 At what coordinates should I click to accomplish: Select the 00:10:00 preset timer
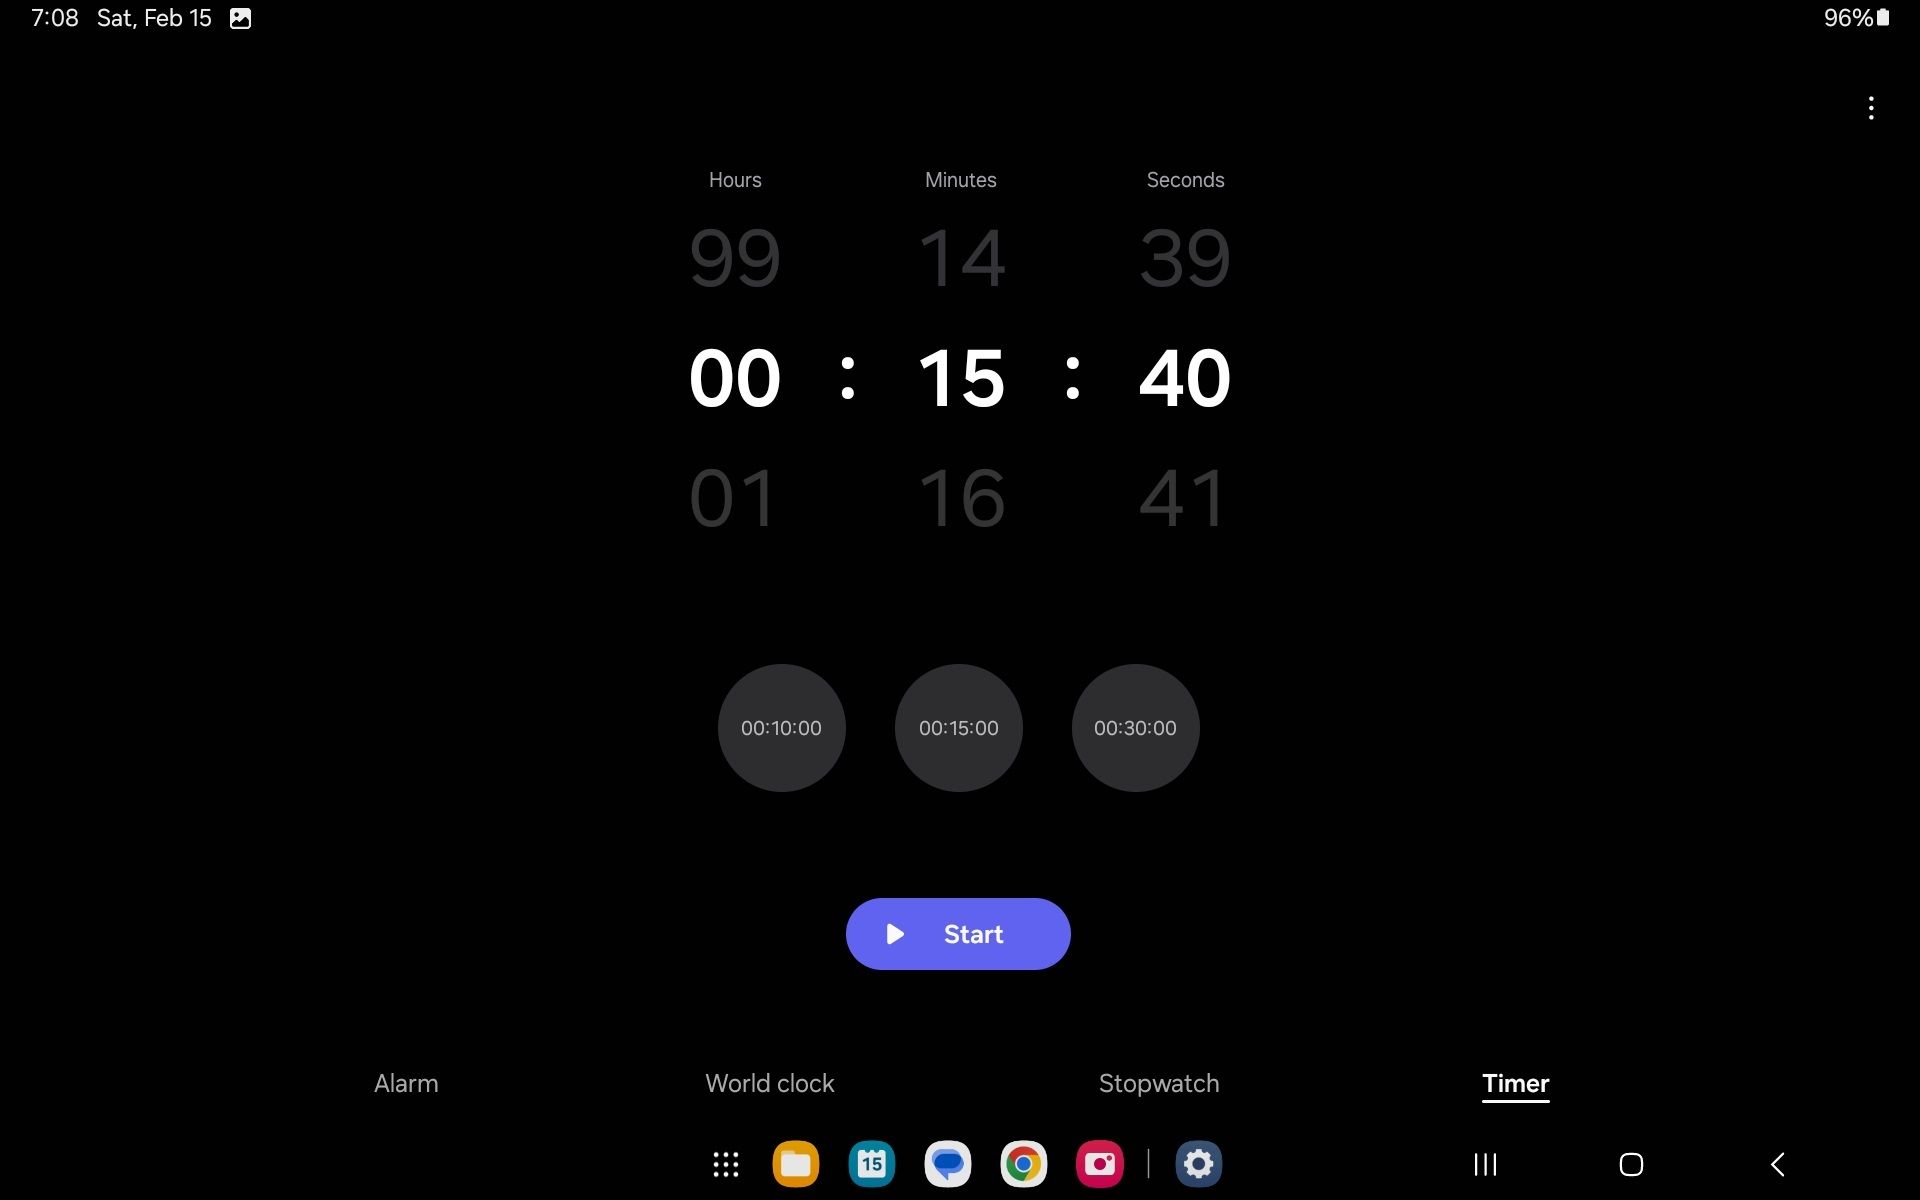[x=781, y=726]
